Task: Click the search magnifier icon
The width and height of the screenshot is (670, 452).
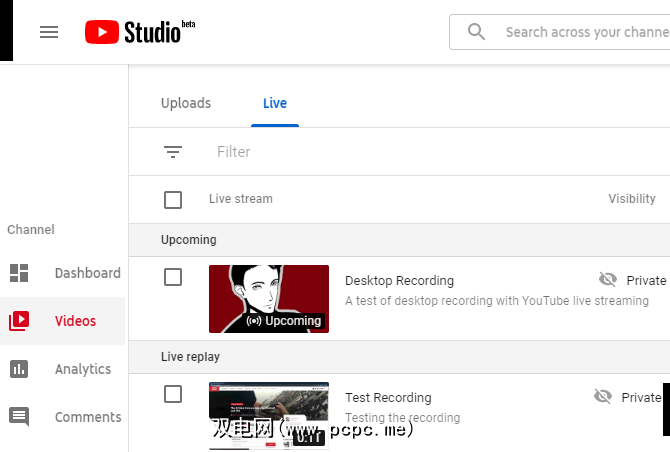Action: [477, 32]
